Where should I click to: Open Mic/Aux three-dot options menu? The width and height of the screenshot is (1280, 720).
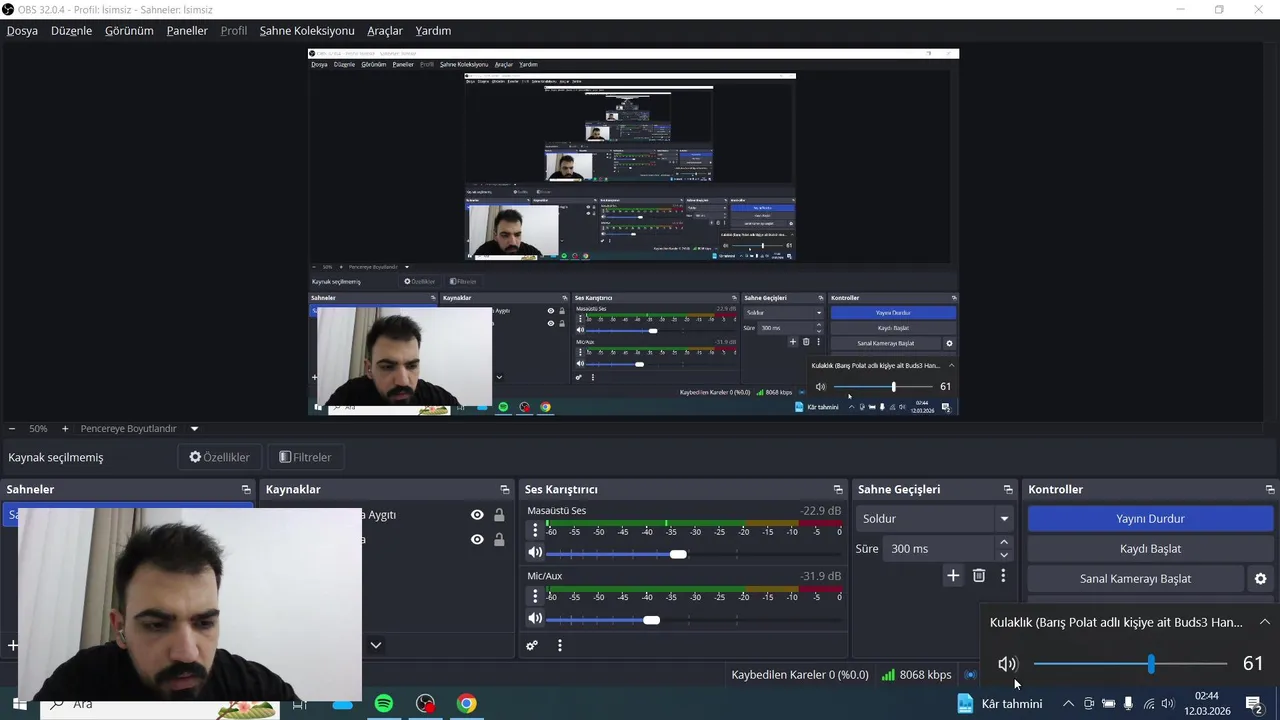point(535,596)
